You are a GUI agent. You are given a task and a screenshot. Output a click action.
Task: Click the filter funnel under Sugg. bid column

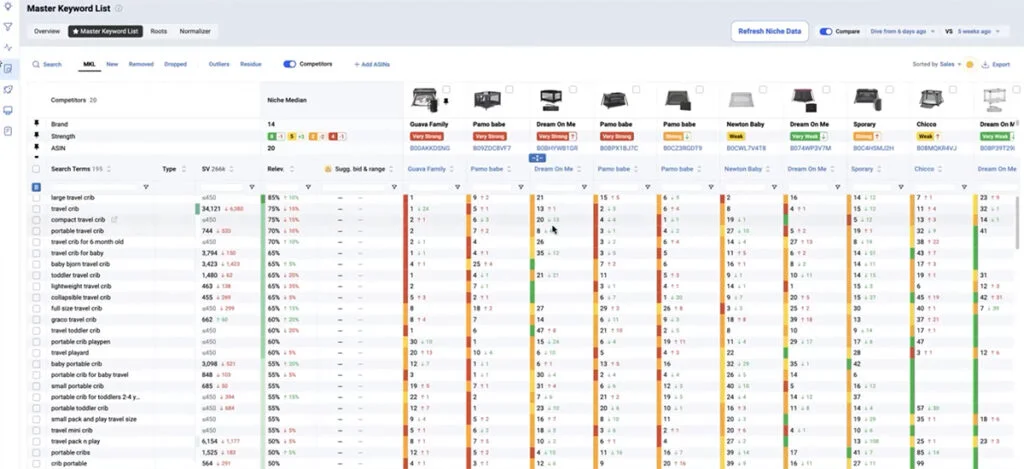click(x=394, y=187)
